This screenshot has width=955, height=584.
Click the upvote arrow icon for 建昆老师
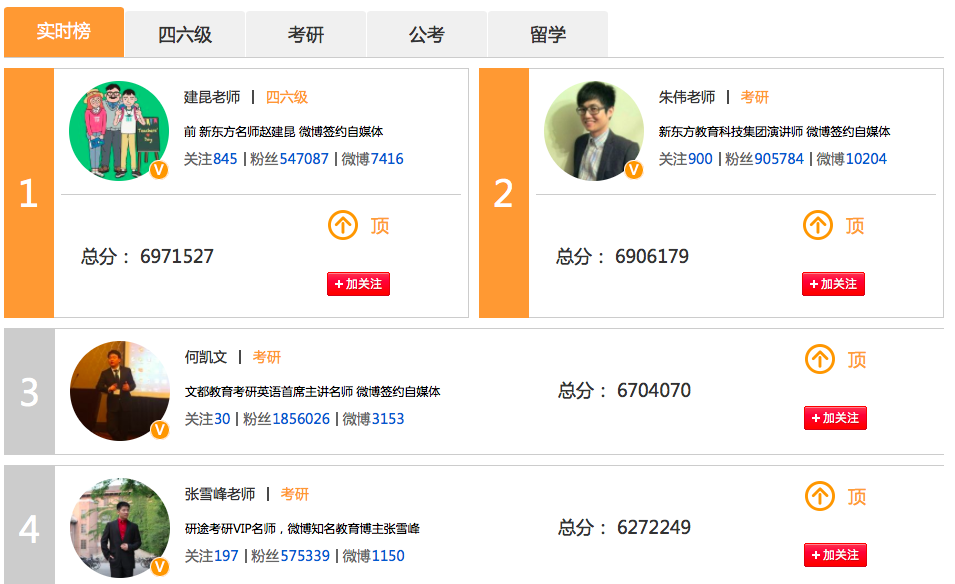[343, 226]
